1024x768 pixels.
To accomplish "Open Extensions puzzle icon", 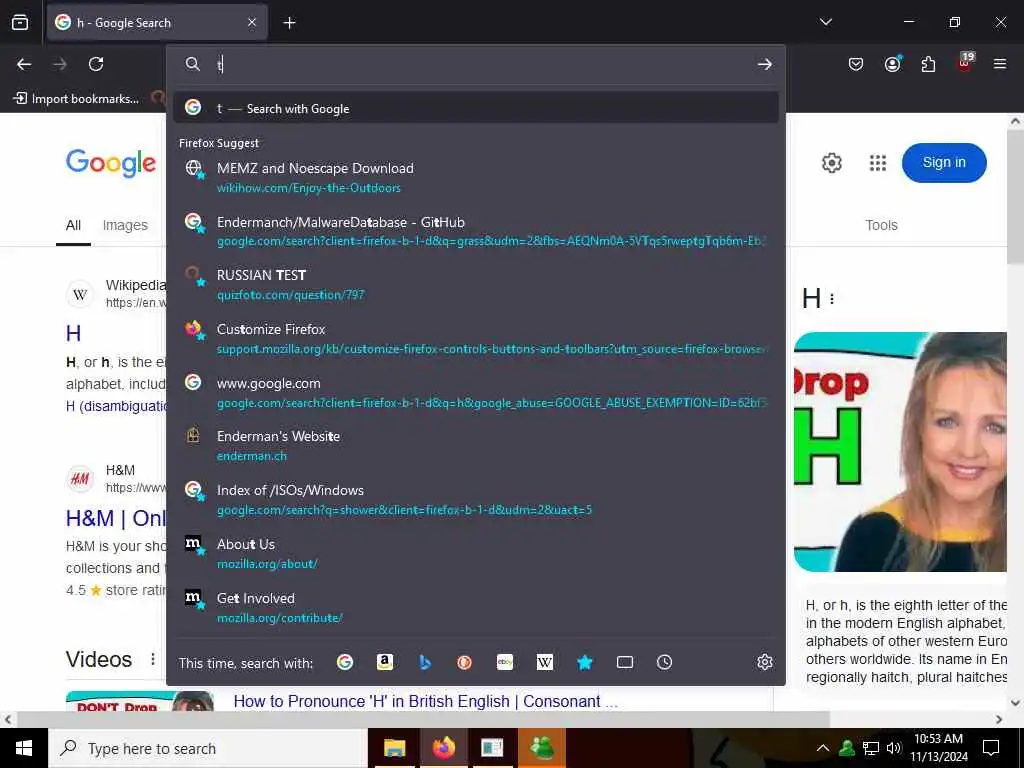I will tap(928, 64).
